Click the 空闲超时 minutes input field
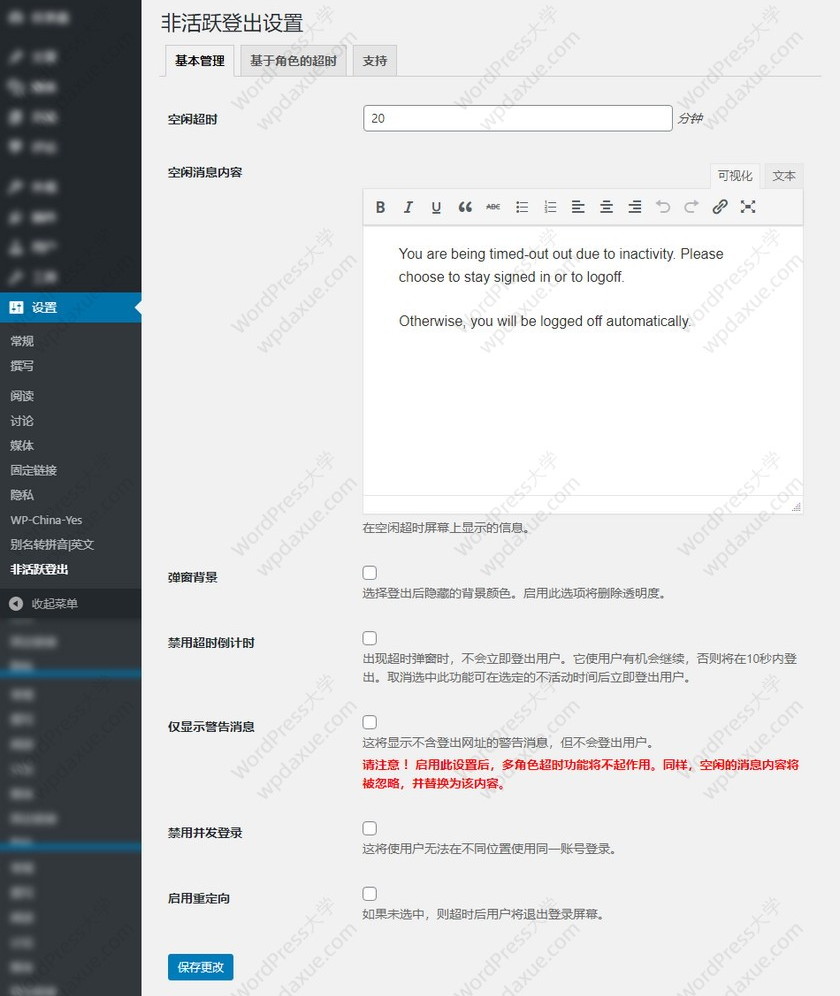The width and height of the screenshot is (840, 996). coord(517,119)
